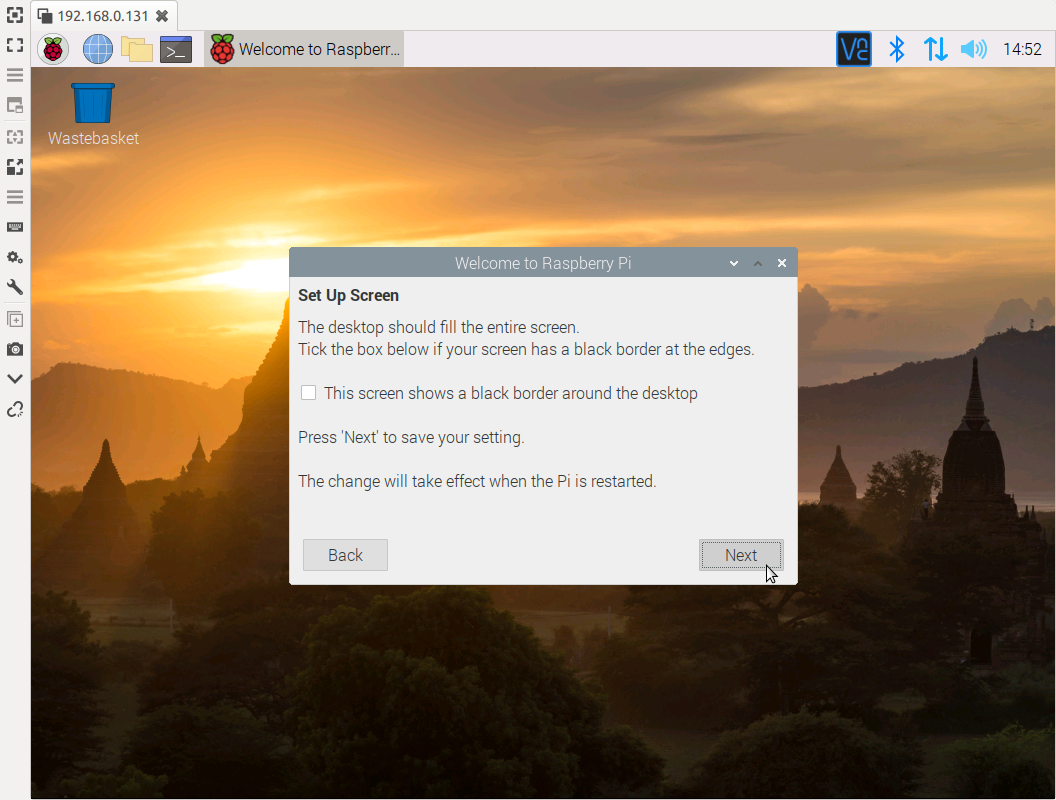
Task: Open viewer preferences gears icon
Action: point(15,257)
